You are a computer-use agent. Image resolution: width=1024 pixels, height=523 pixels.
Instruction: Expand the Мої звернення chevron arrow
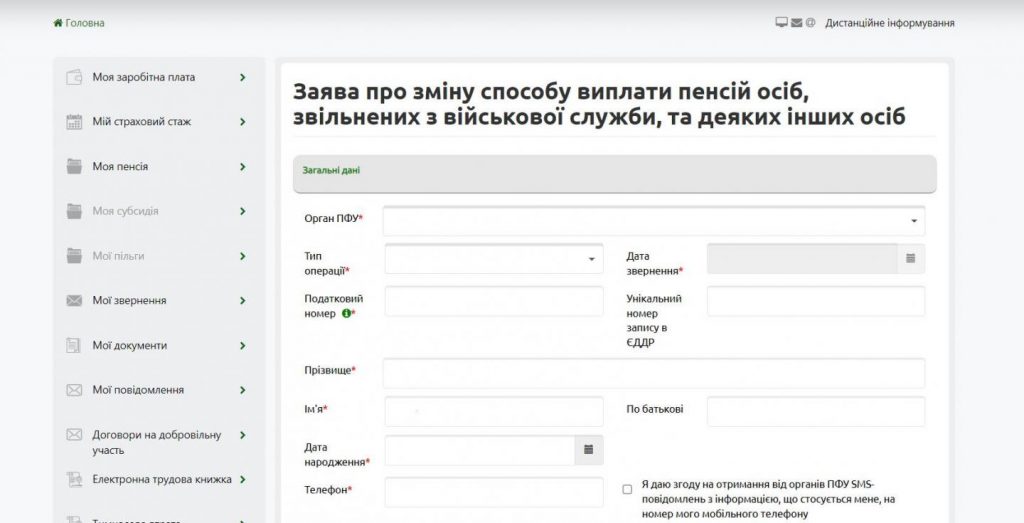pos(242,300)
